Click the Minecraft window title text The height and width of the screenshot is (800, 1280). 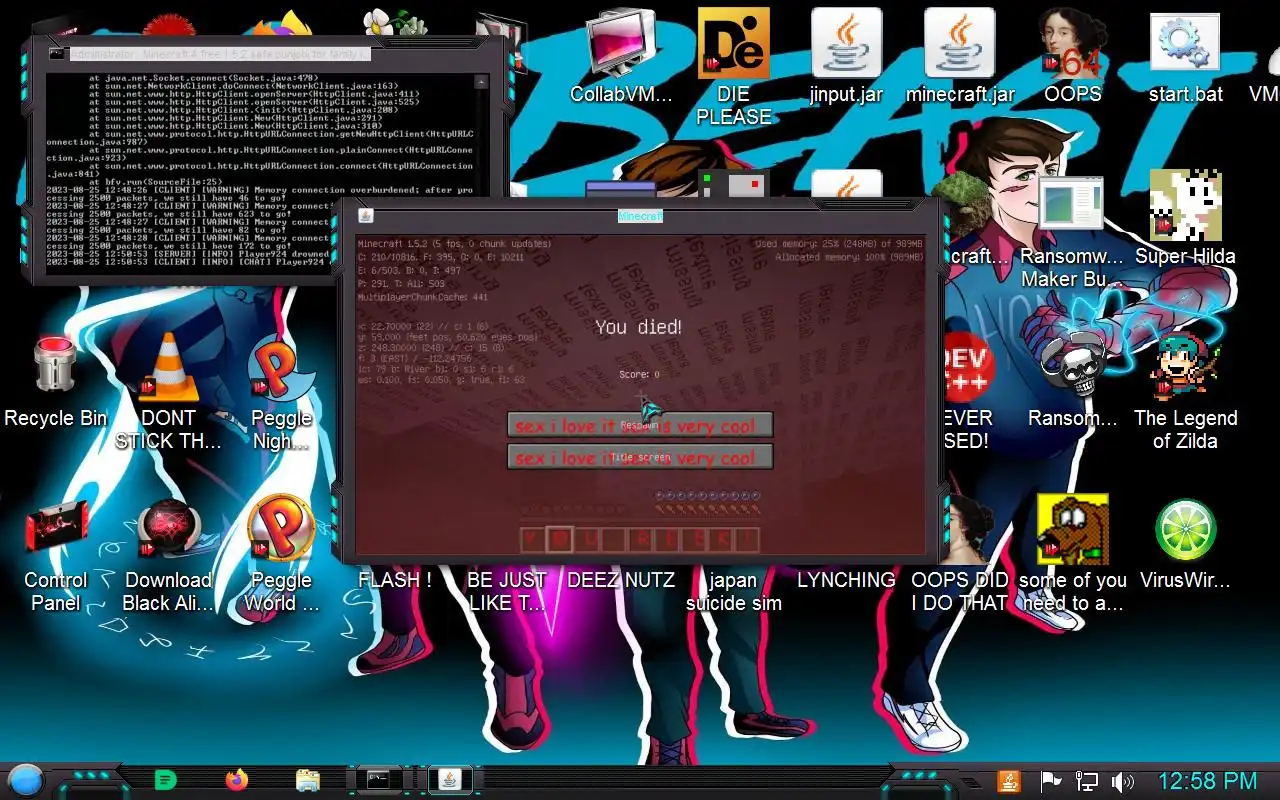point(640,216)
